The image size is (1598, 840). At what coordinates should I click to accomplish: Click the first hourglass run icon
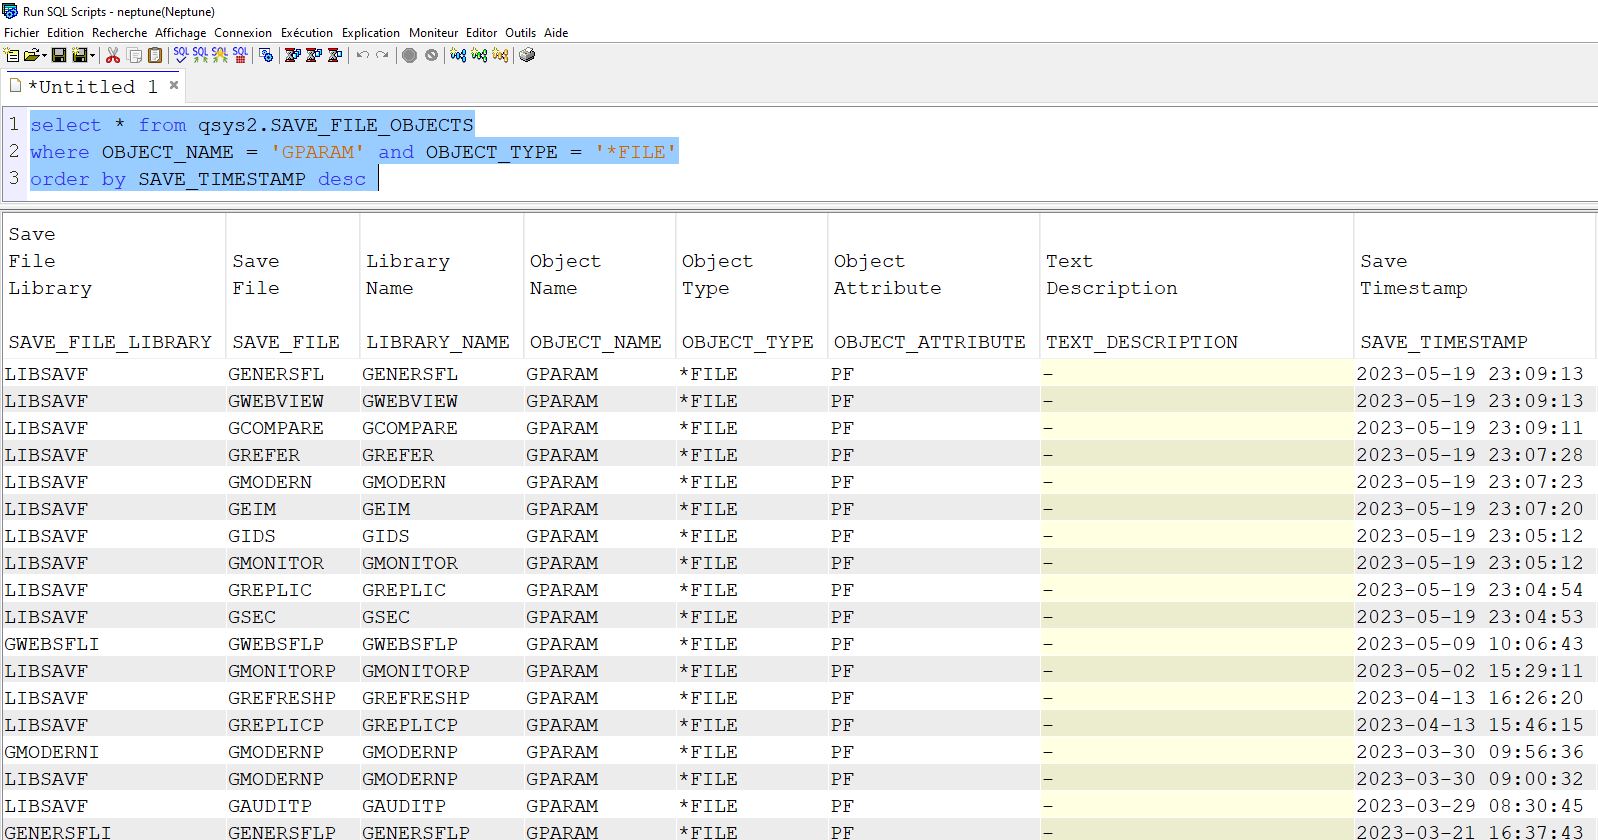[x=292, y=55]
